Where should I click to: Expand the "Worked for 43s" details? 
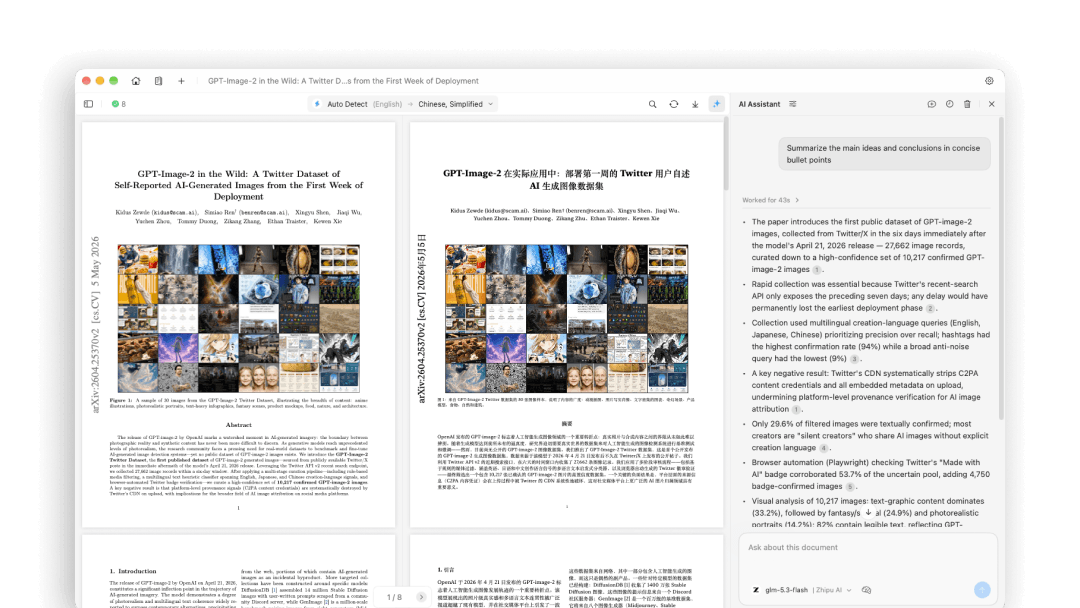[771, 200]
